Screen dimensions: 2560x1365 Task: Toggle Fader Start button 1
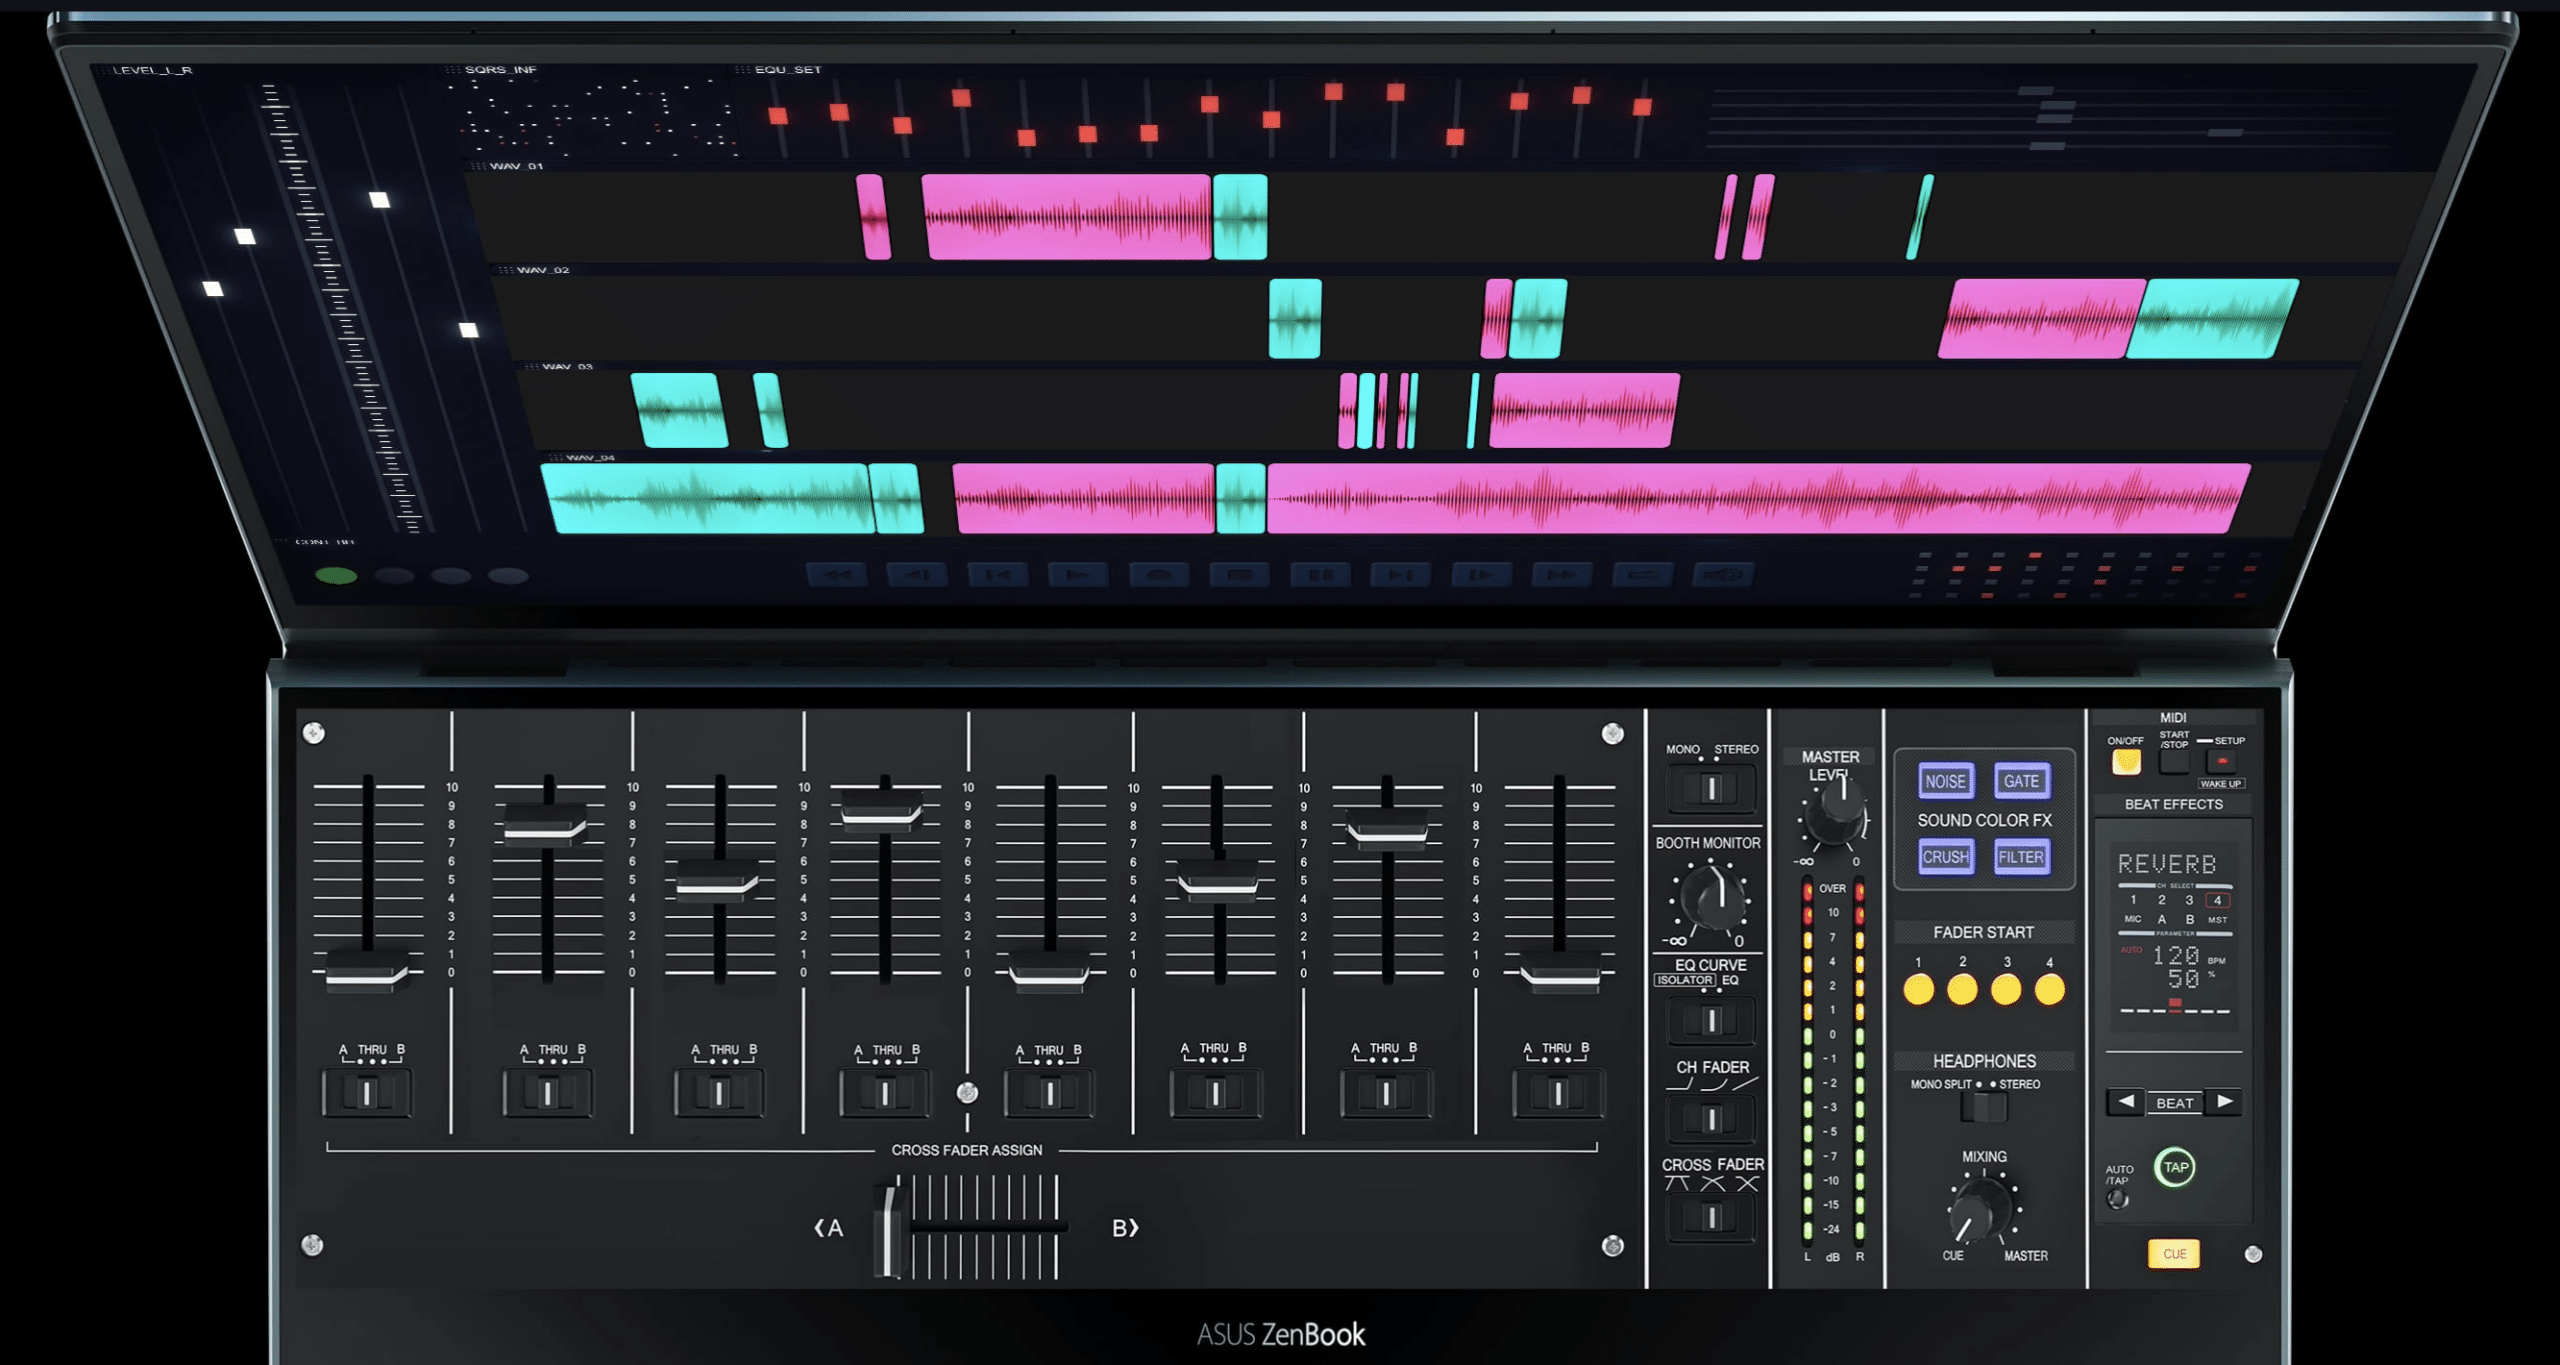(x=1918, y=990)
